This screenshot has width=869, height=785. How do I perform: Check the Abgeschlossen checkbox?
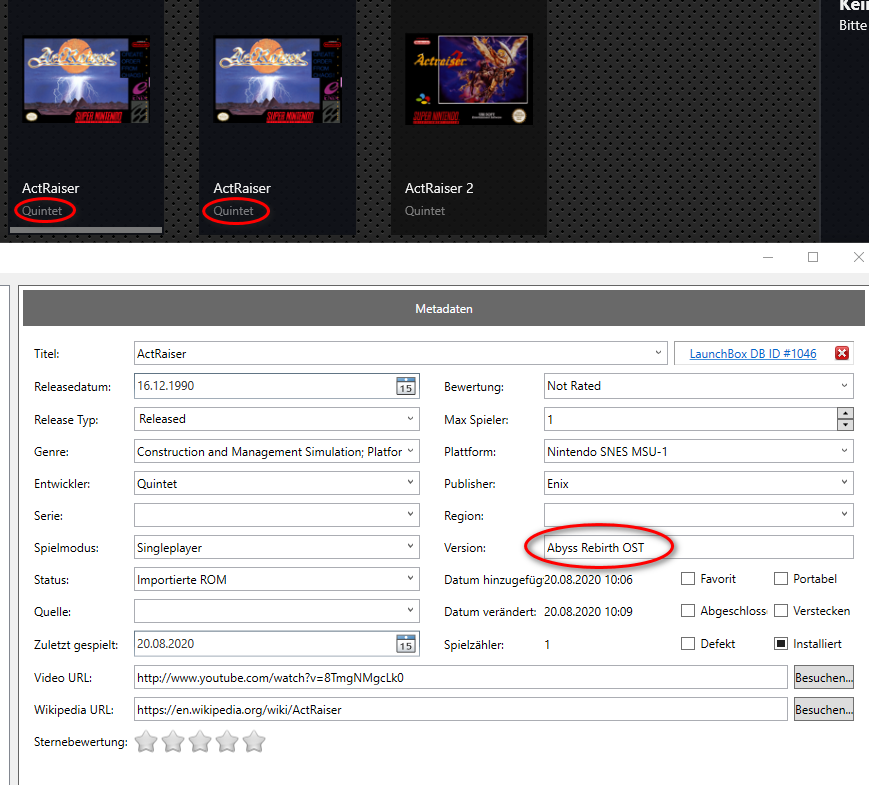[688, 611]
